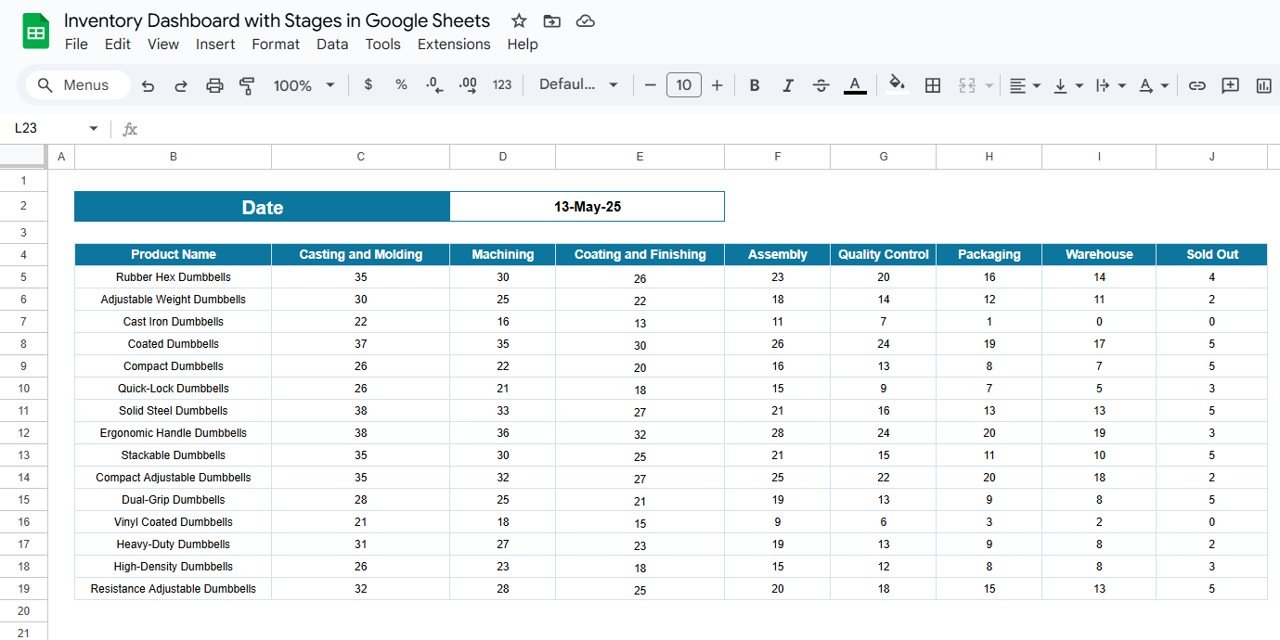Select the Paint format tool

(x=247, y=86)
